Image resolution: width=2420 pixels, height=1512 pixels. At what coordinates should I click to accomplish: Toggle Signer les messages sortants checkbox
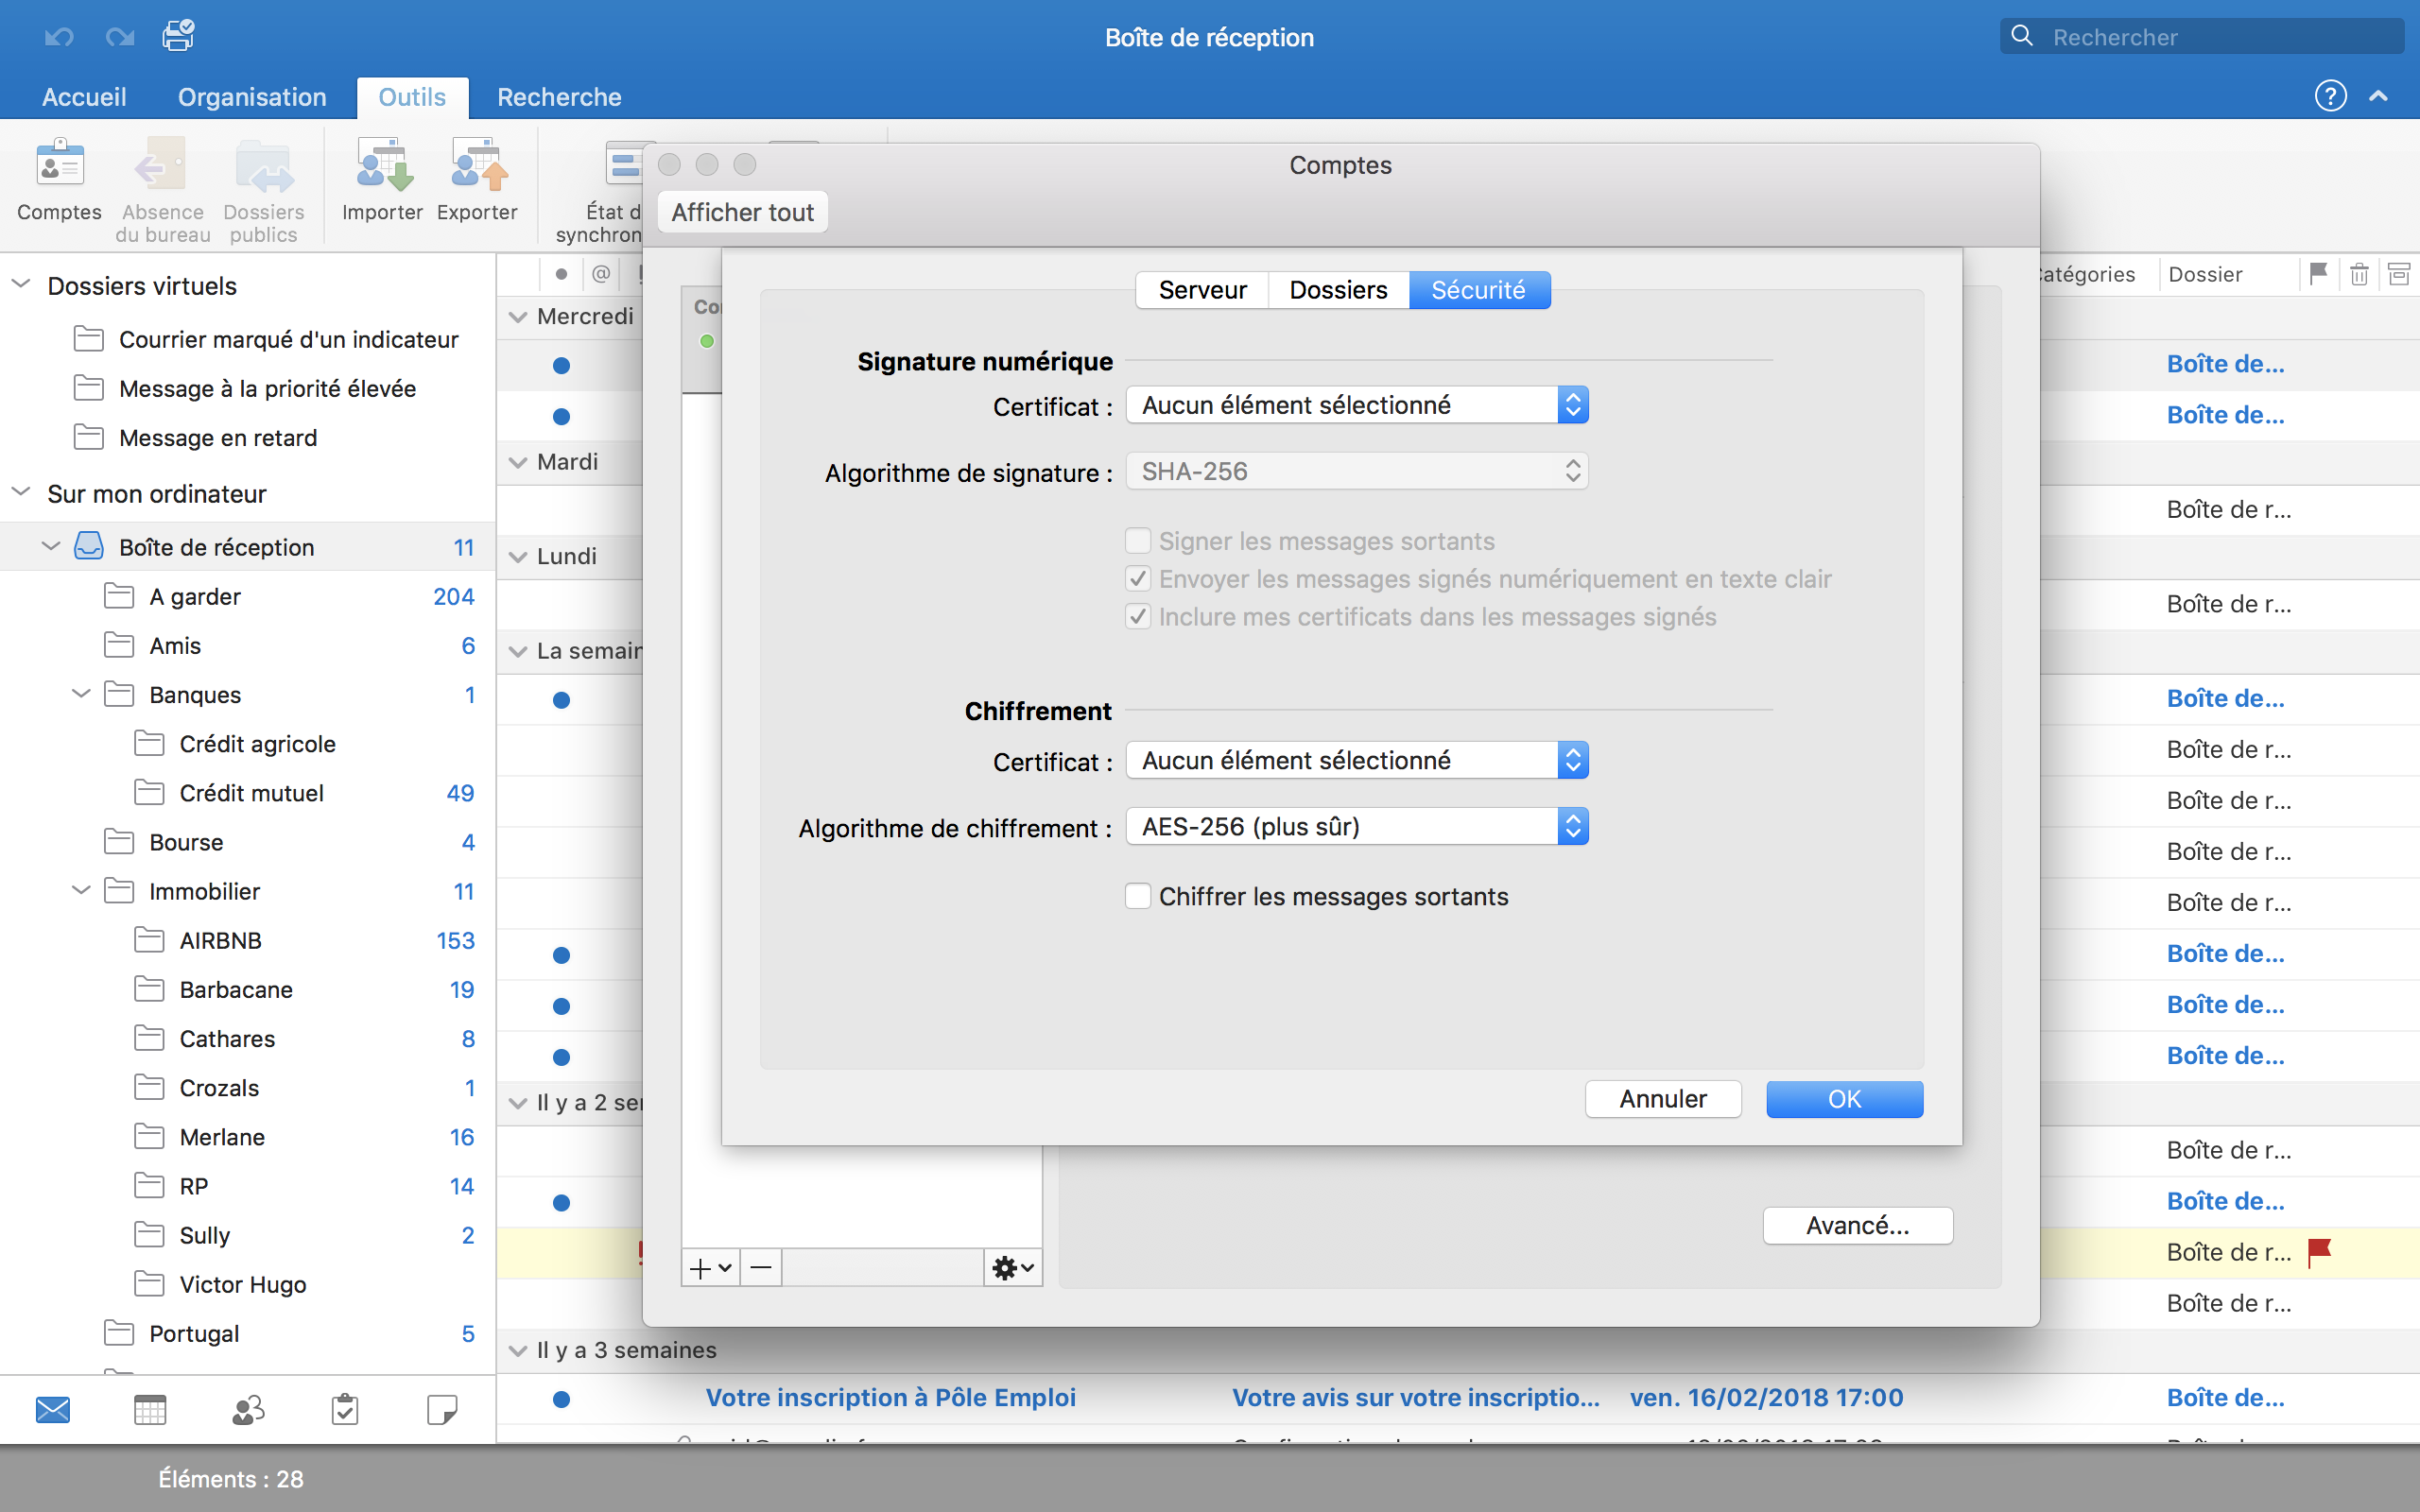(1138, 541)
